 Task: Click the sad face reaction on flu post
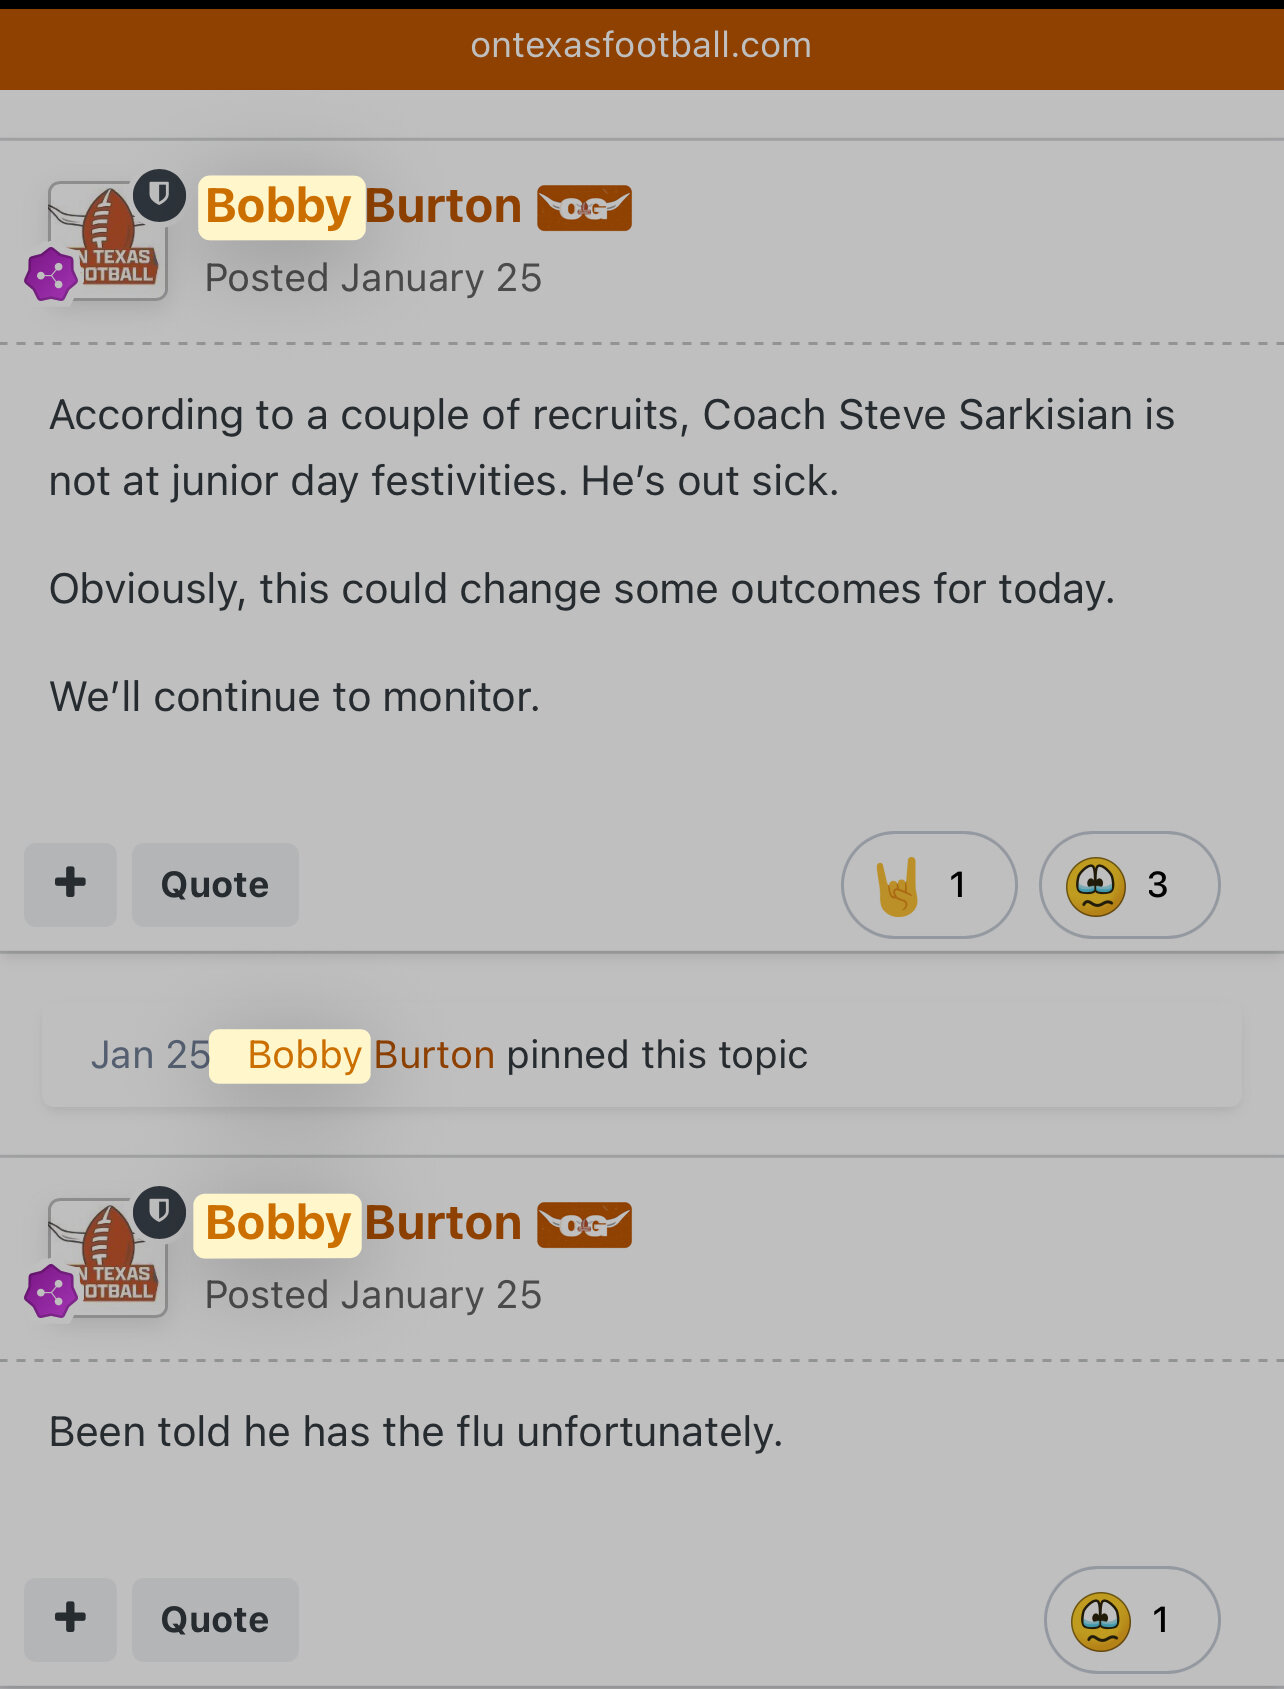click(x=1131, y=1620)
